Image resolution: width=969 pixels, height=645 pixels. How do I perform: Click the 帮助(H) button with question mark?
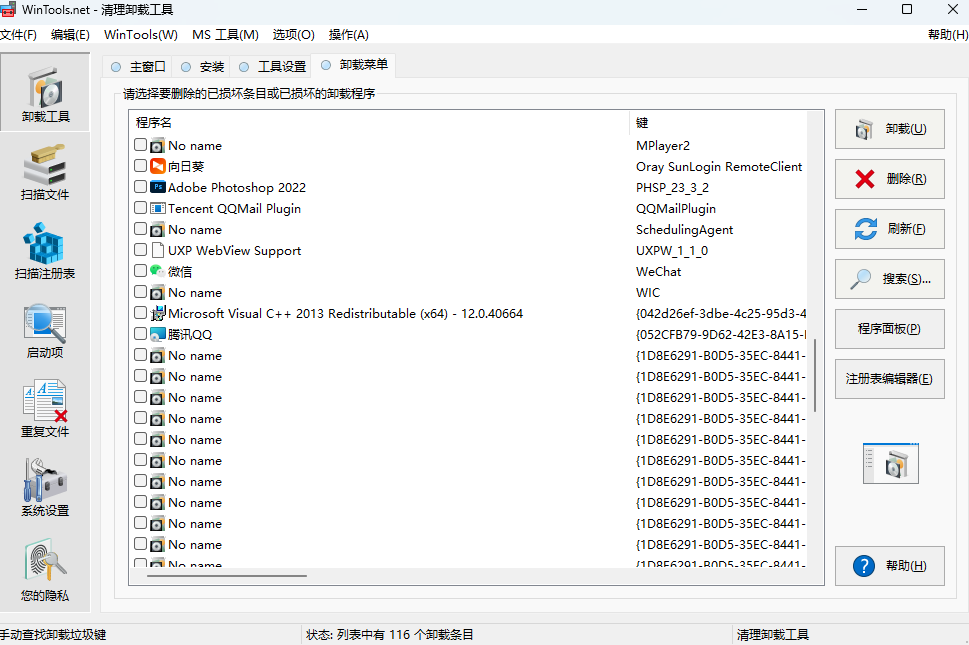pyautogui.click(x=890, y=566)
